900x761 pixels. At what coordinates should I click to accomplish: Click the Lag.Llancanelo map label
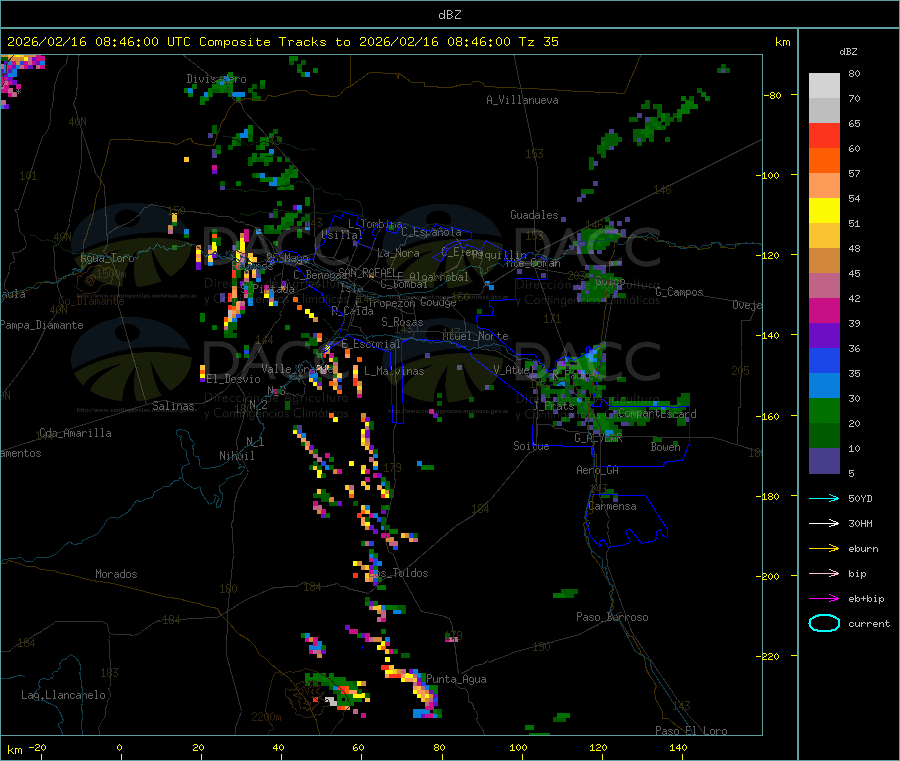pos(63,695)
